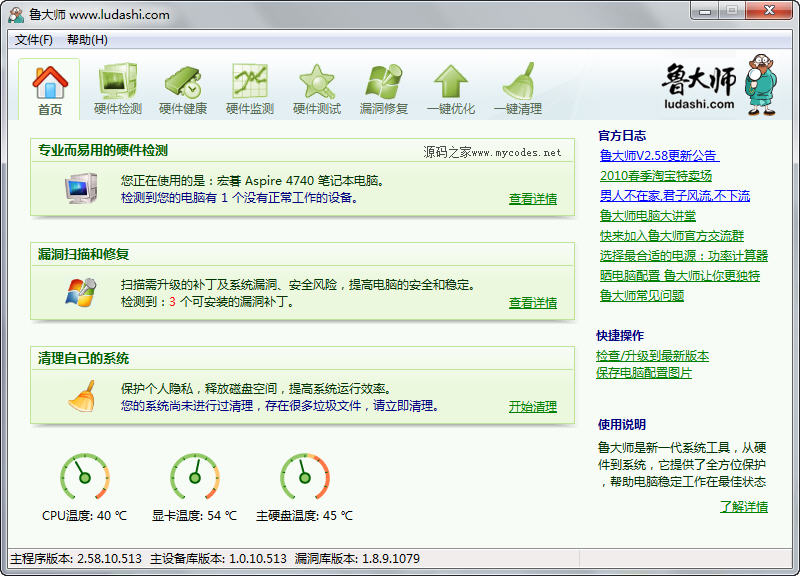Click the broom icon in 清理自己的系统 panel
This screenshot has height=576, width=800.
tap(82, 396)
